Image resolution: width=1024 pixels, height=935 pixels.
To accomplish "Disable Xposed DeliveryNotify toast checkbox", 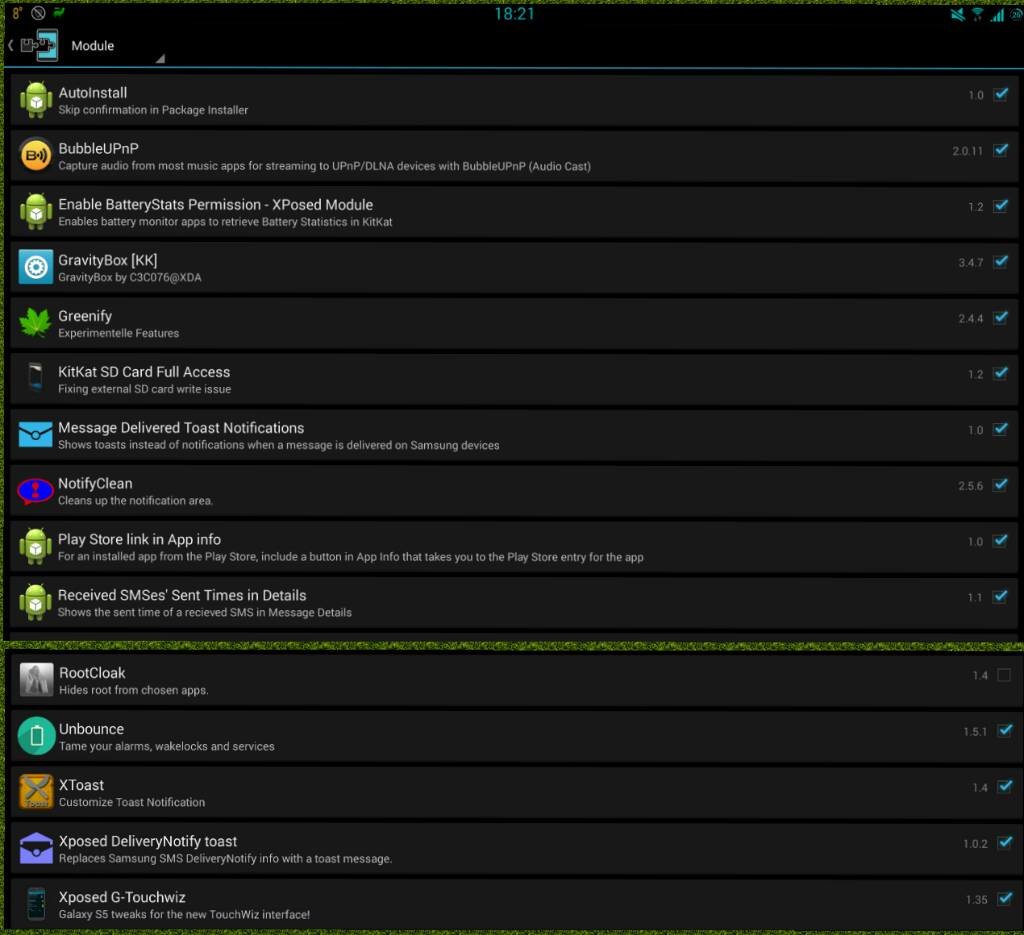I will tap(1004, 843).
